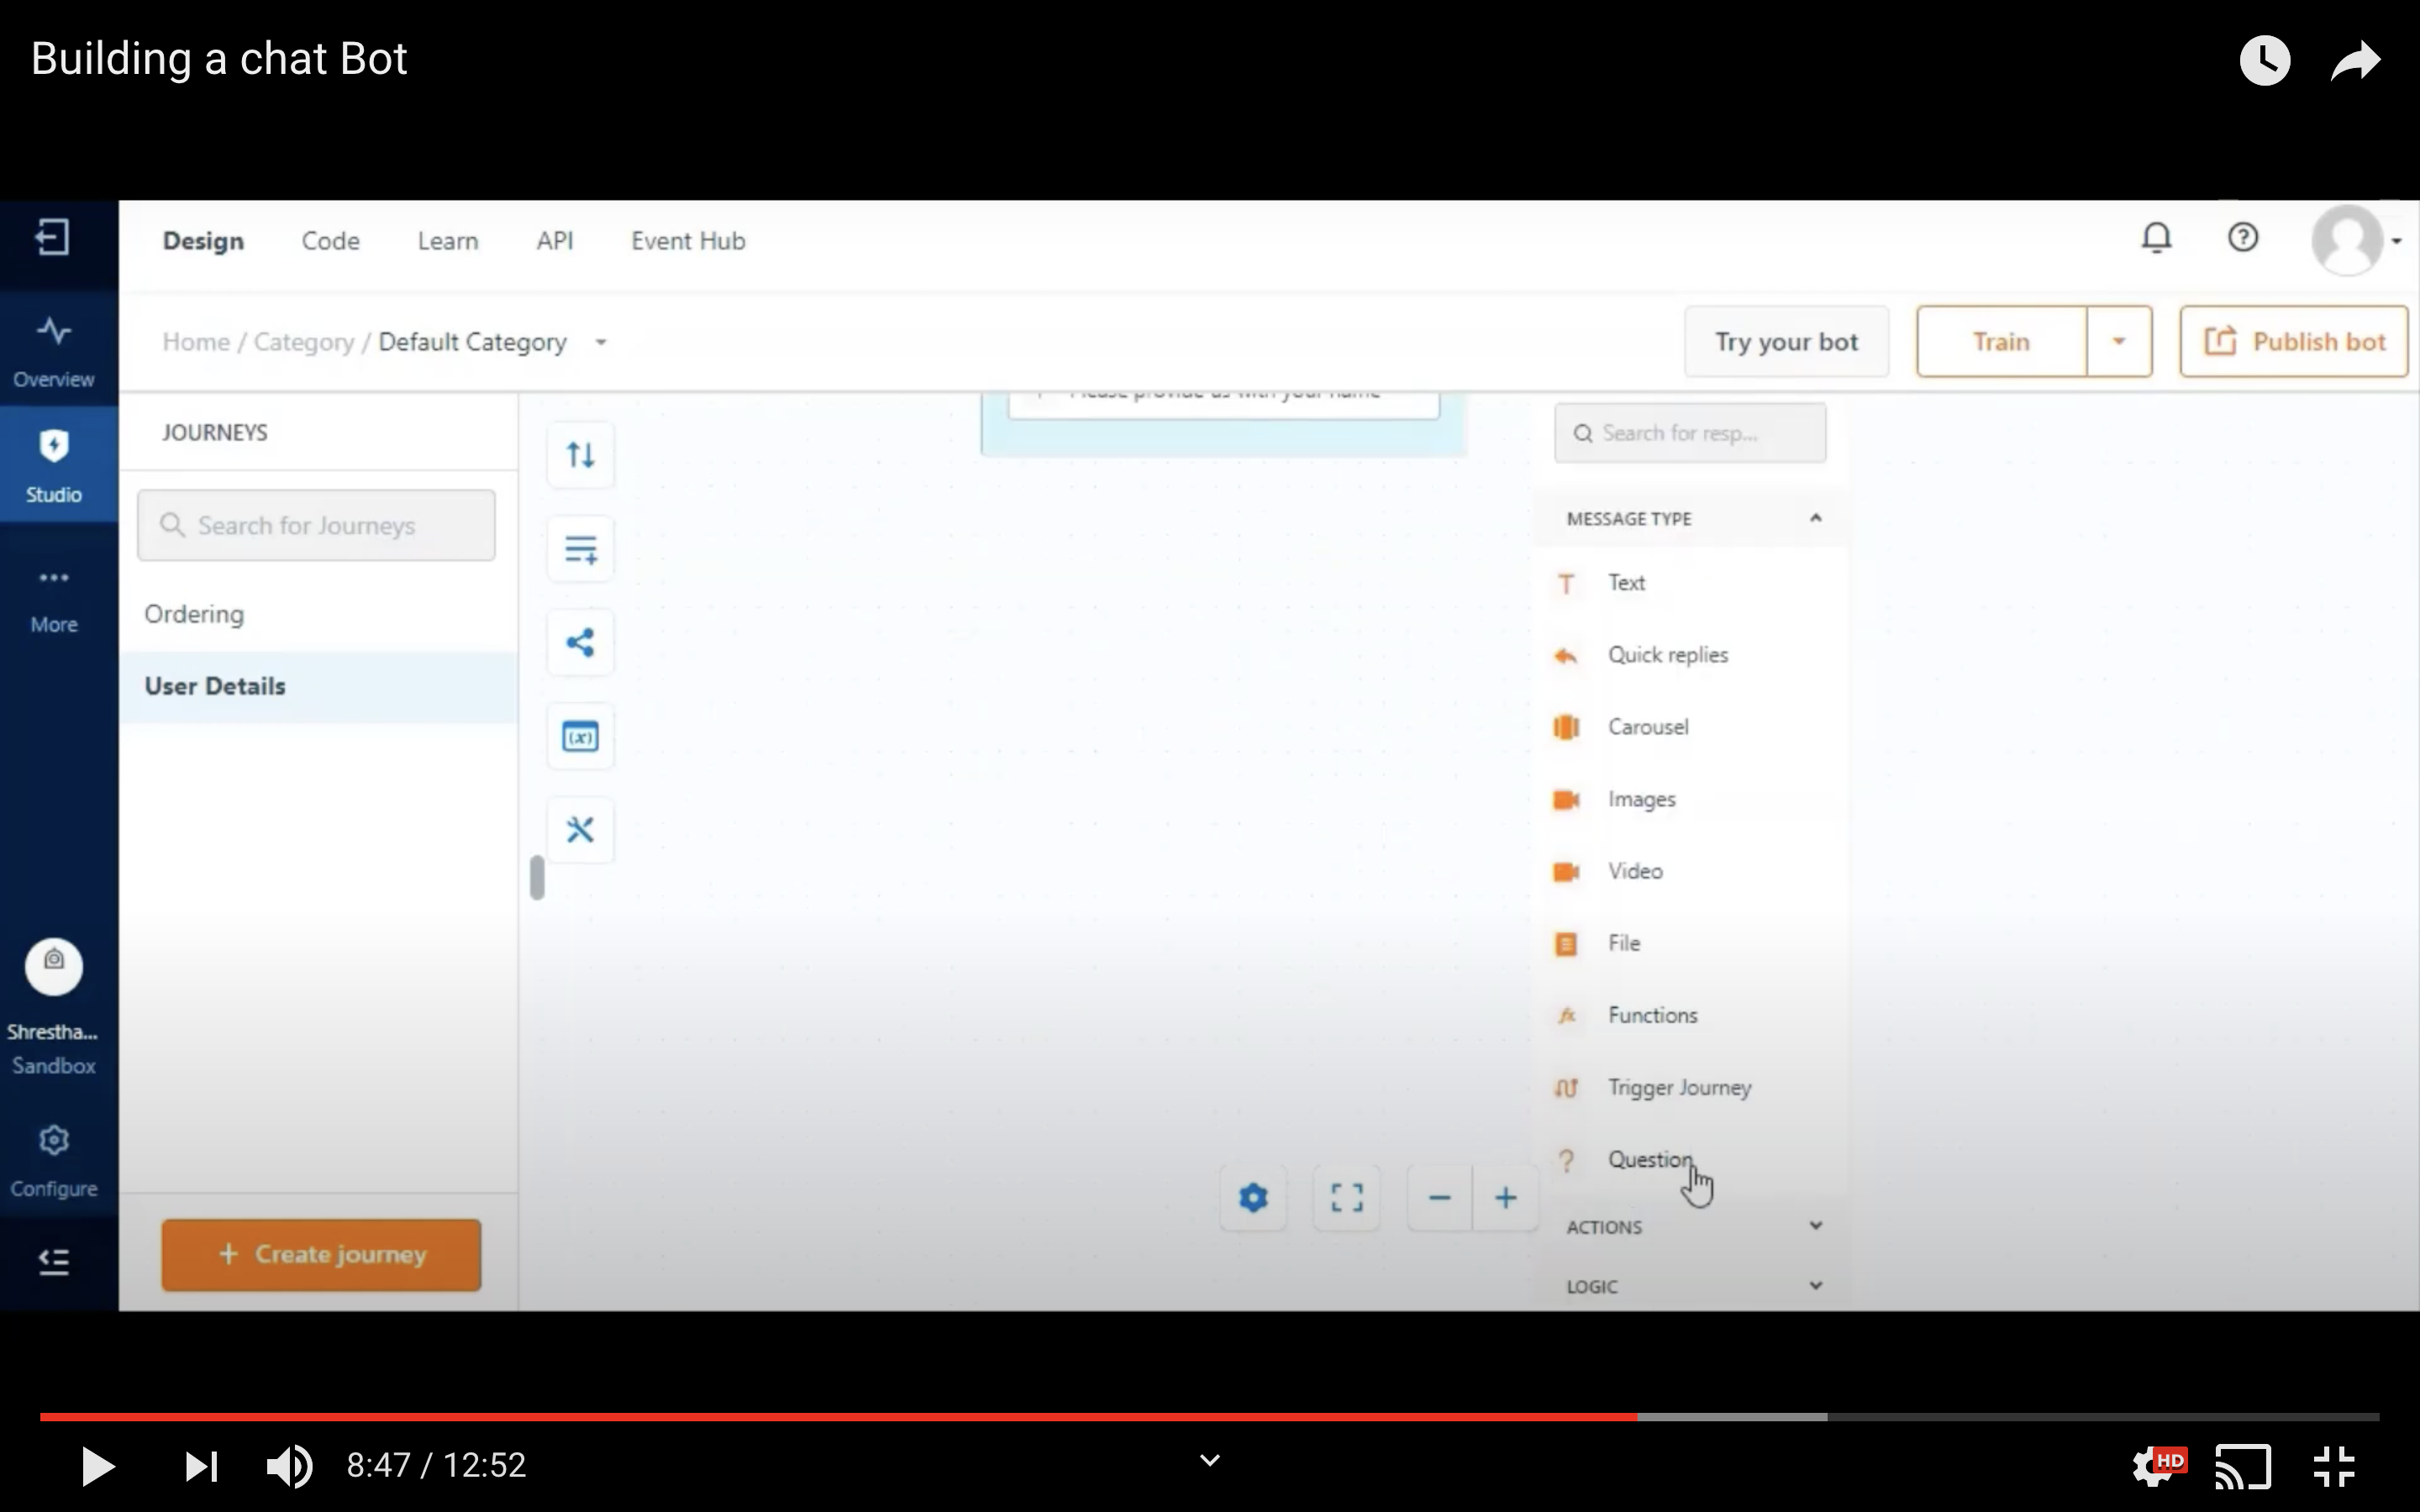Click the journeys panel scrollbar handle
This screenshot has height=1512, width=2420.
pos(537,878)
